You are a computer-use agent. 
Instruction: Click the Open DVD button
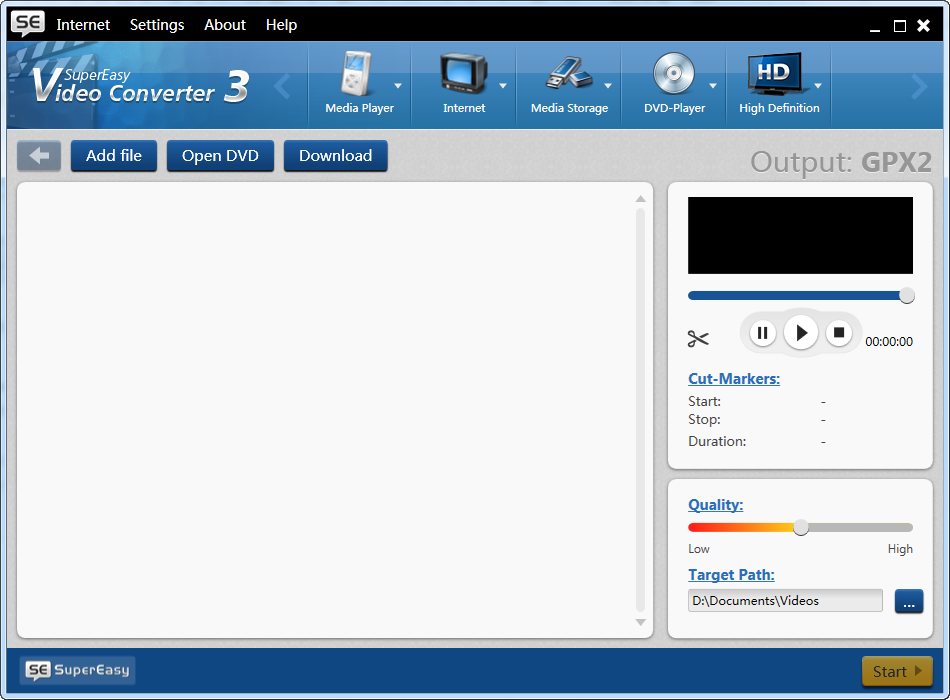[221, 156]
